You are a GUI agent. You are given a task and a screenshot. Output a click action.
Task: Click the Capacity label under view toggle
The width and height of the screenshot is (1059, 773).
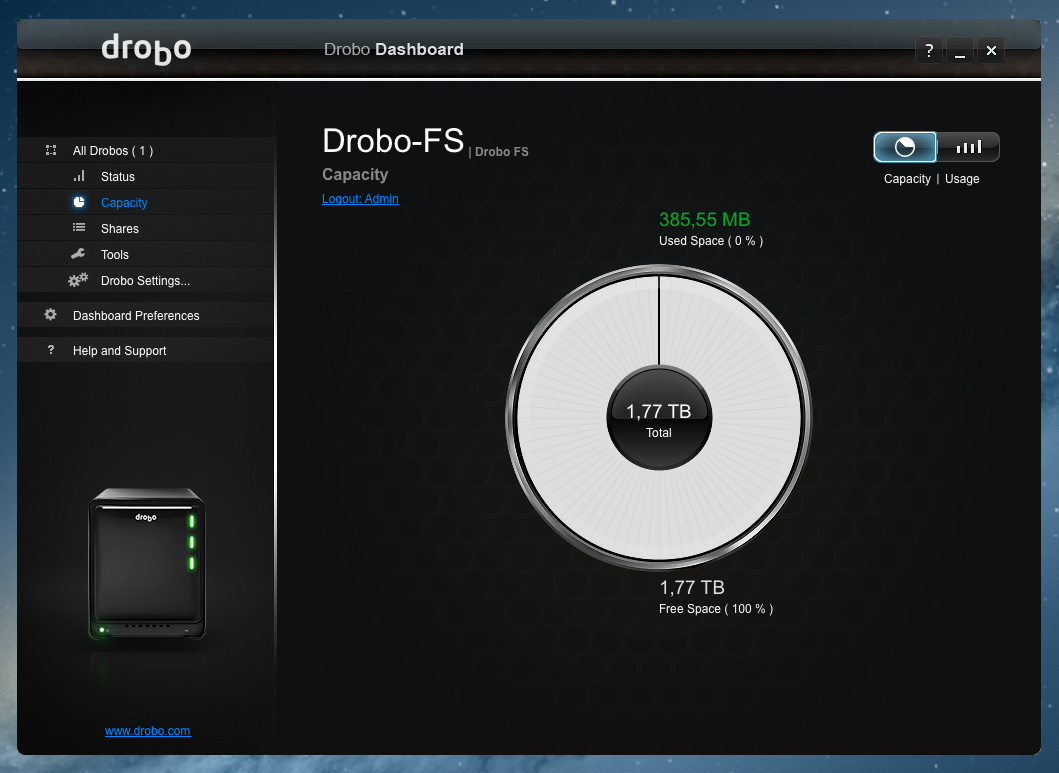(x=907, y=179)
